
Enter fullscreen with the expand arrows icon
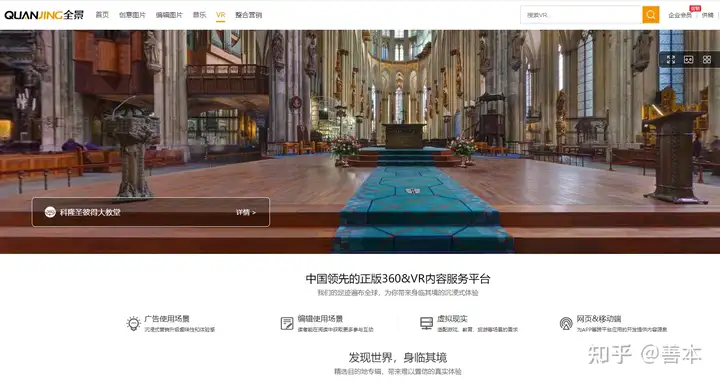coord(671,60)
